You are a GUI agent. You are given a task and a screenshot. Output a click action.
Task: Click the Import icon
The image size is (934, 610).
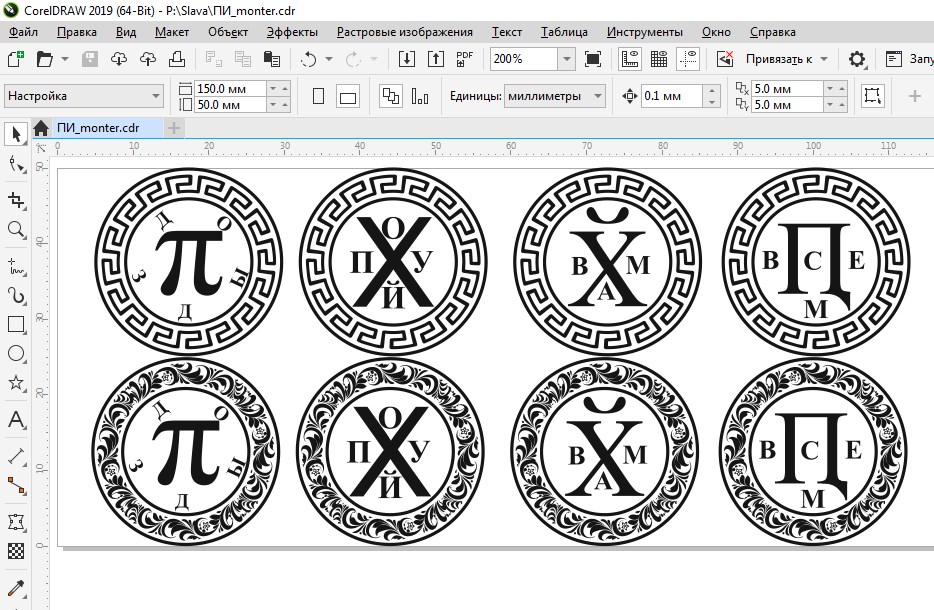406,59
